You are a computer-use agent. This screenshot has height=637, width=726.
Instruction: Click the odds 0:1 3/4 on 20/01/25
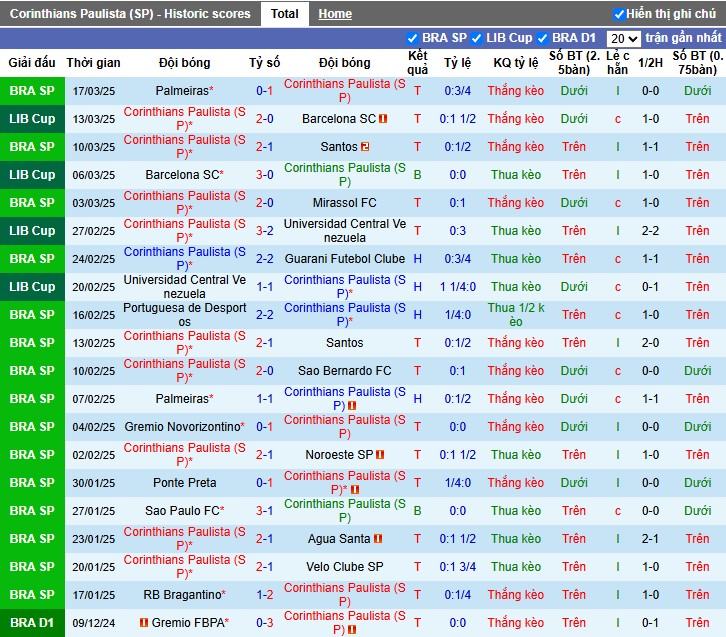[457, 567]
